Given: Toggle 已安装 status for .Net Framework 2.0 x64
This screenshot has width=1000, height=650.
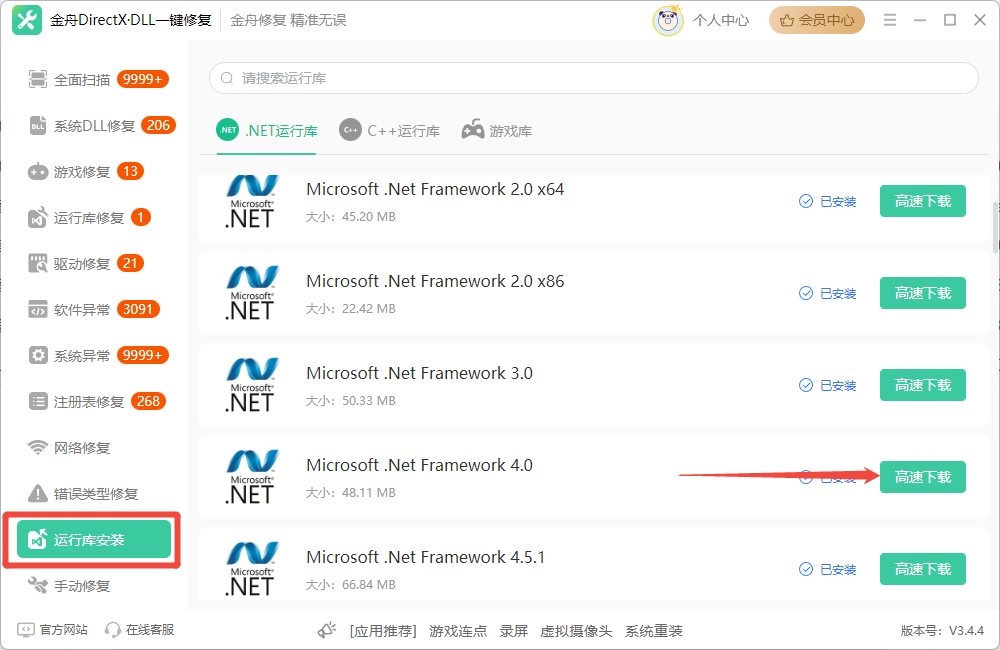Looking at the screenshot, I should pyautogui.click(x=828, y=201).
